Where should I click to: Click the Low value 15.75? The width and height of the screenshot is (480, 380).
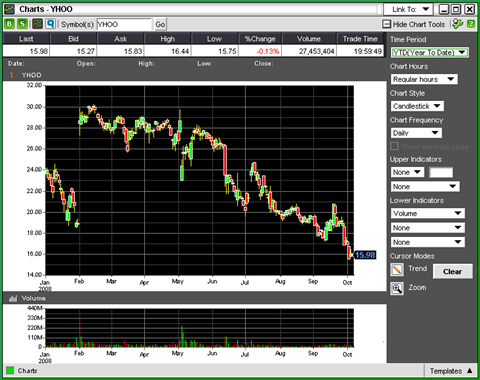227,51
